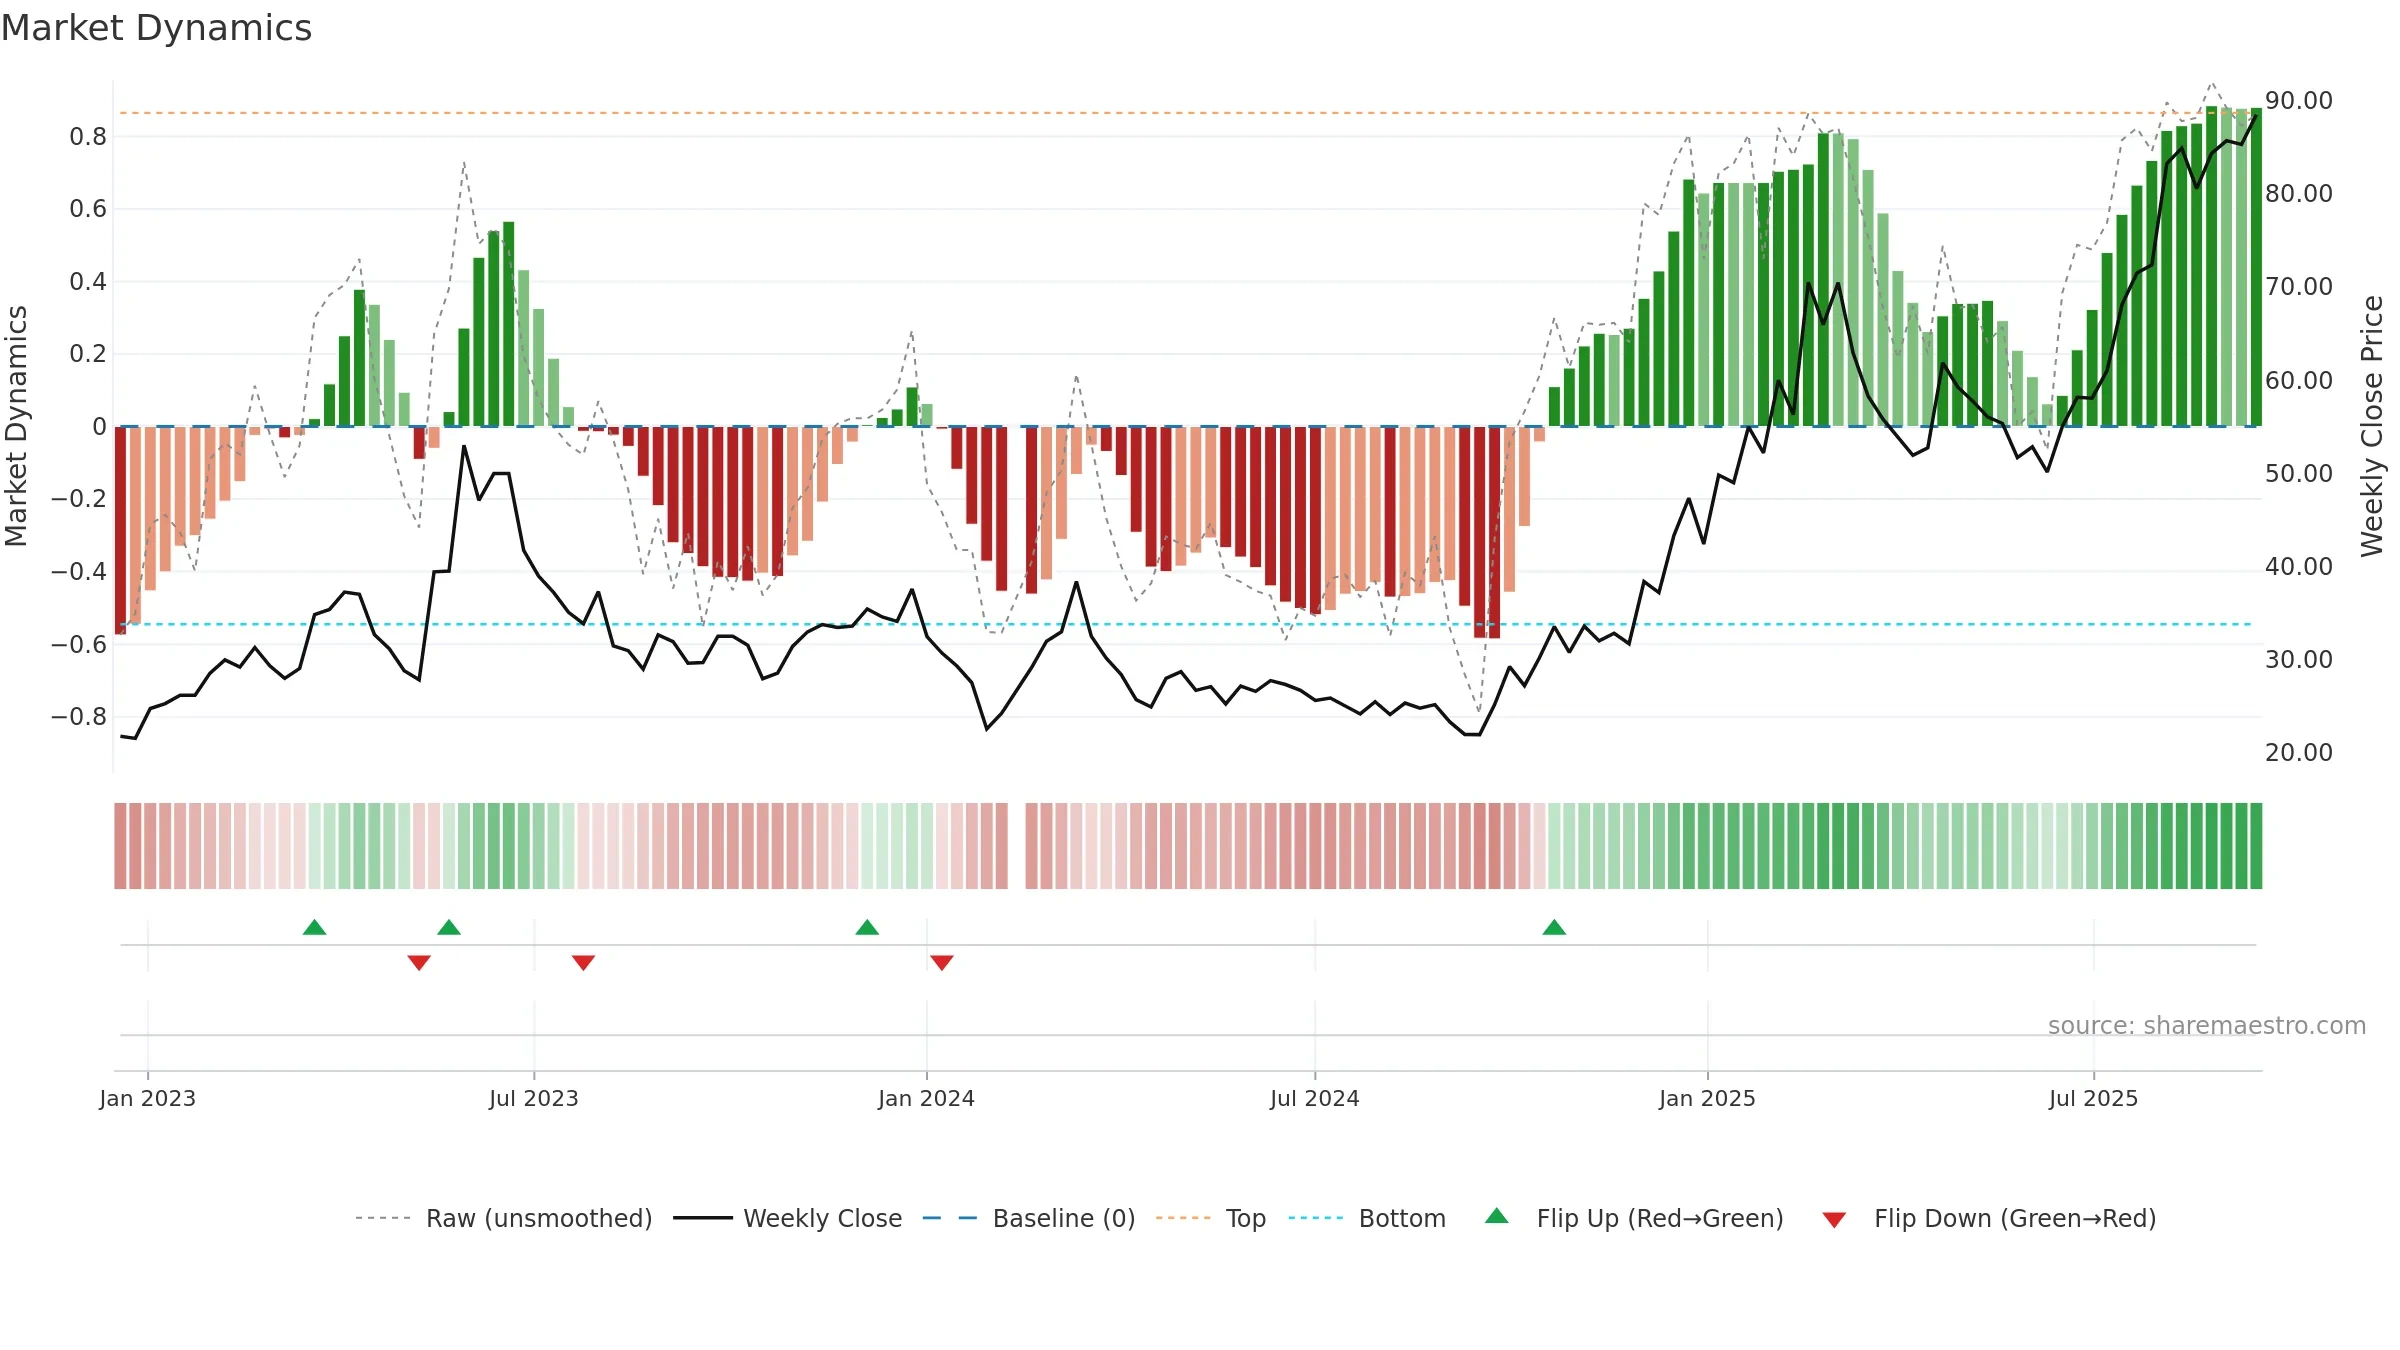Toggle Flip Up (Red→Green) legend entry
Image resolution: width=2400 pixels, height=1350 pixels.
point(1634,1218)
